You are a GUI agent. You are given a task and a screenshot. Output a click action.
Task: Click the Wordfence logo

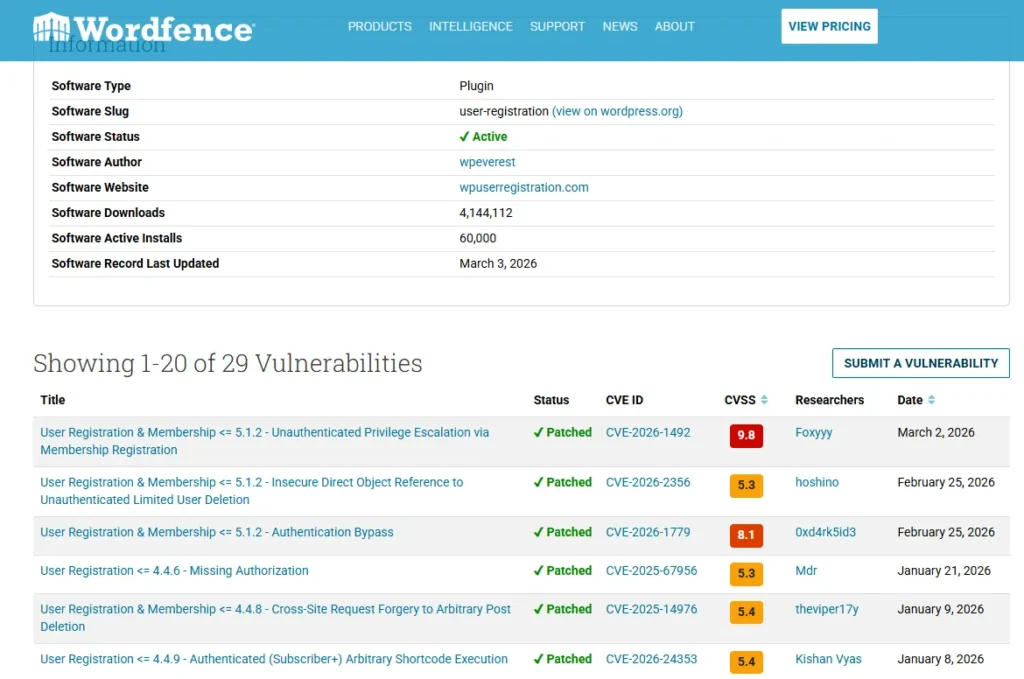(143, 27)
